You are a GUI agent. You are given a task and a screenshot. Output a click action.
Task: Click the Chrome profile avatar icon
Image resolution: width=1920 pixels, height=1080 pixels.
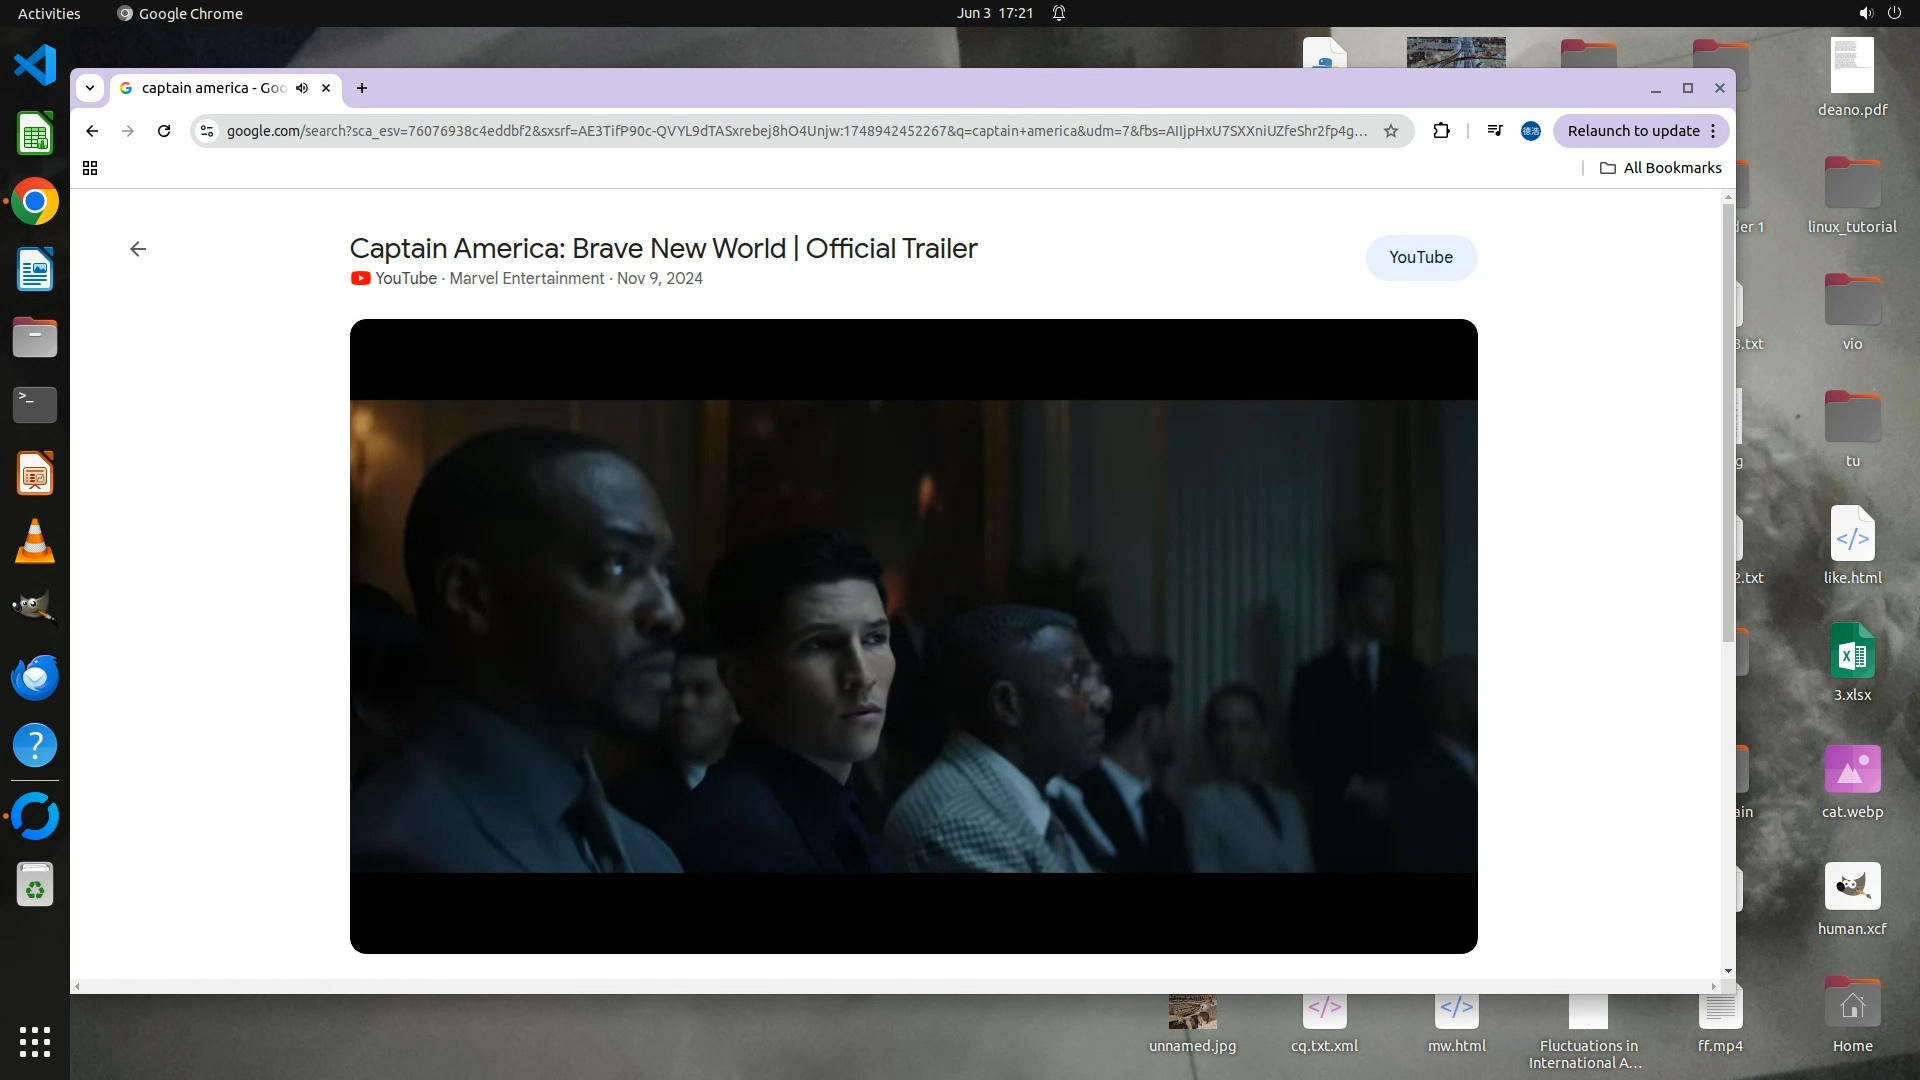coord(1530,131)
